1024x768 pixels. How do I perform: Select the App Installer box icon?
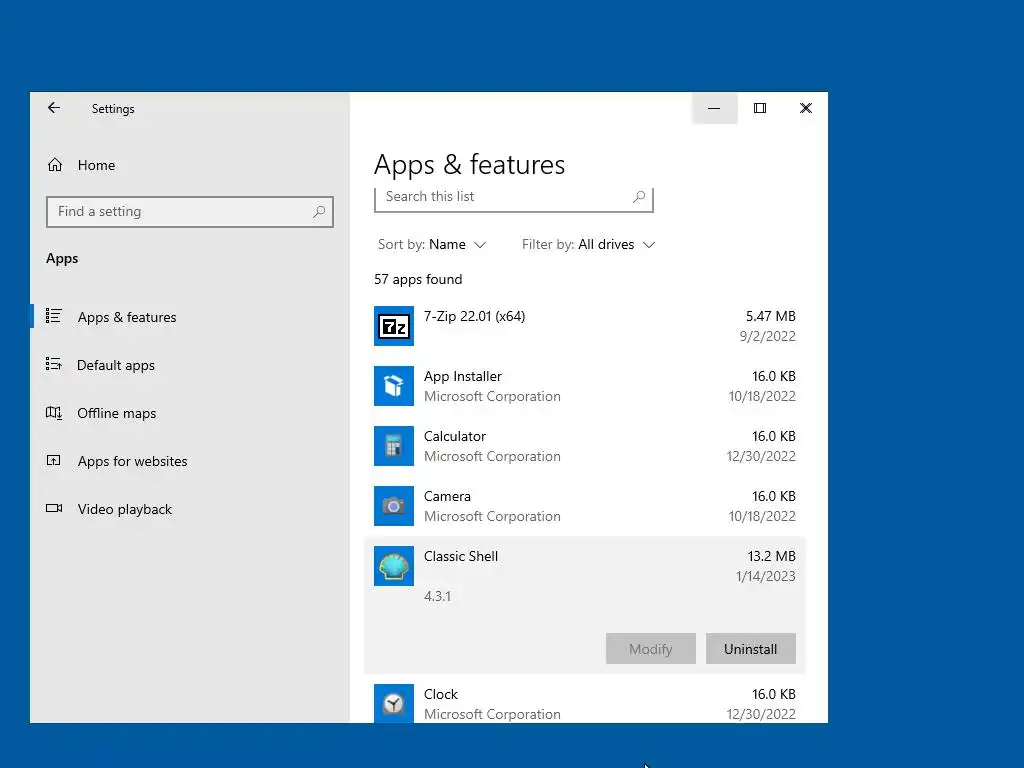pyautogui.click(x=394, y=386)
